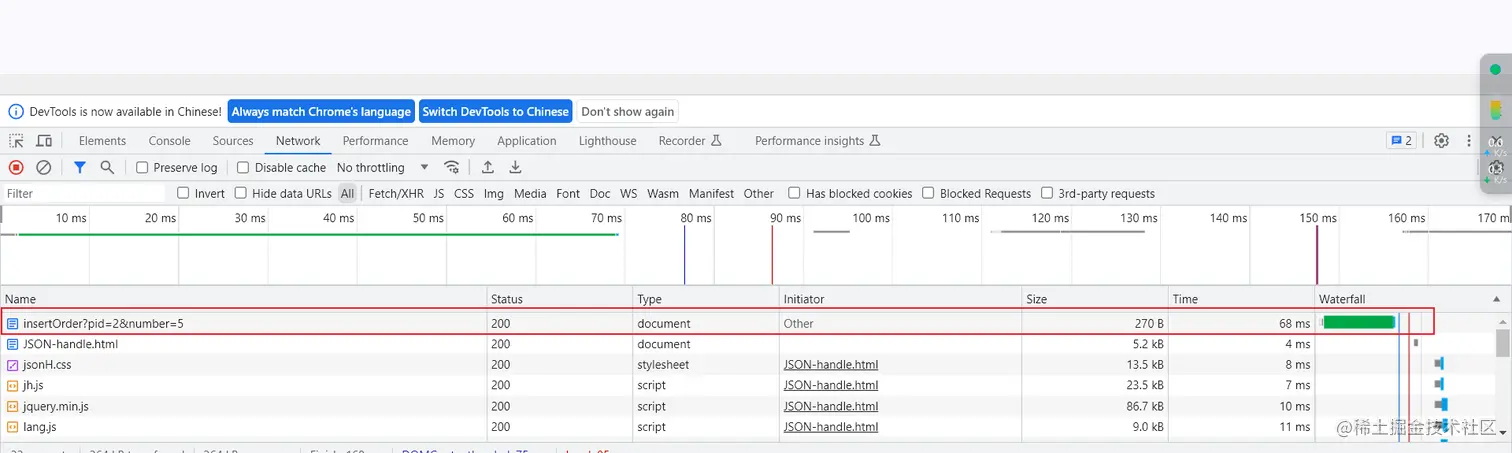Open the DevTools settings gear

tap(1441, 141)
